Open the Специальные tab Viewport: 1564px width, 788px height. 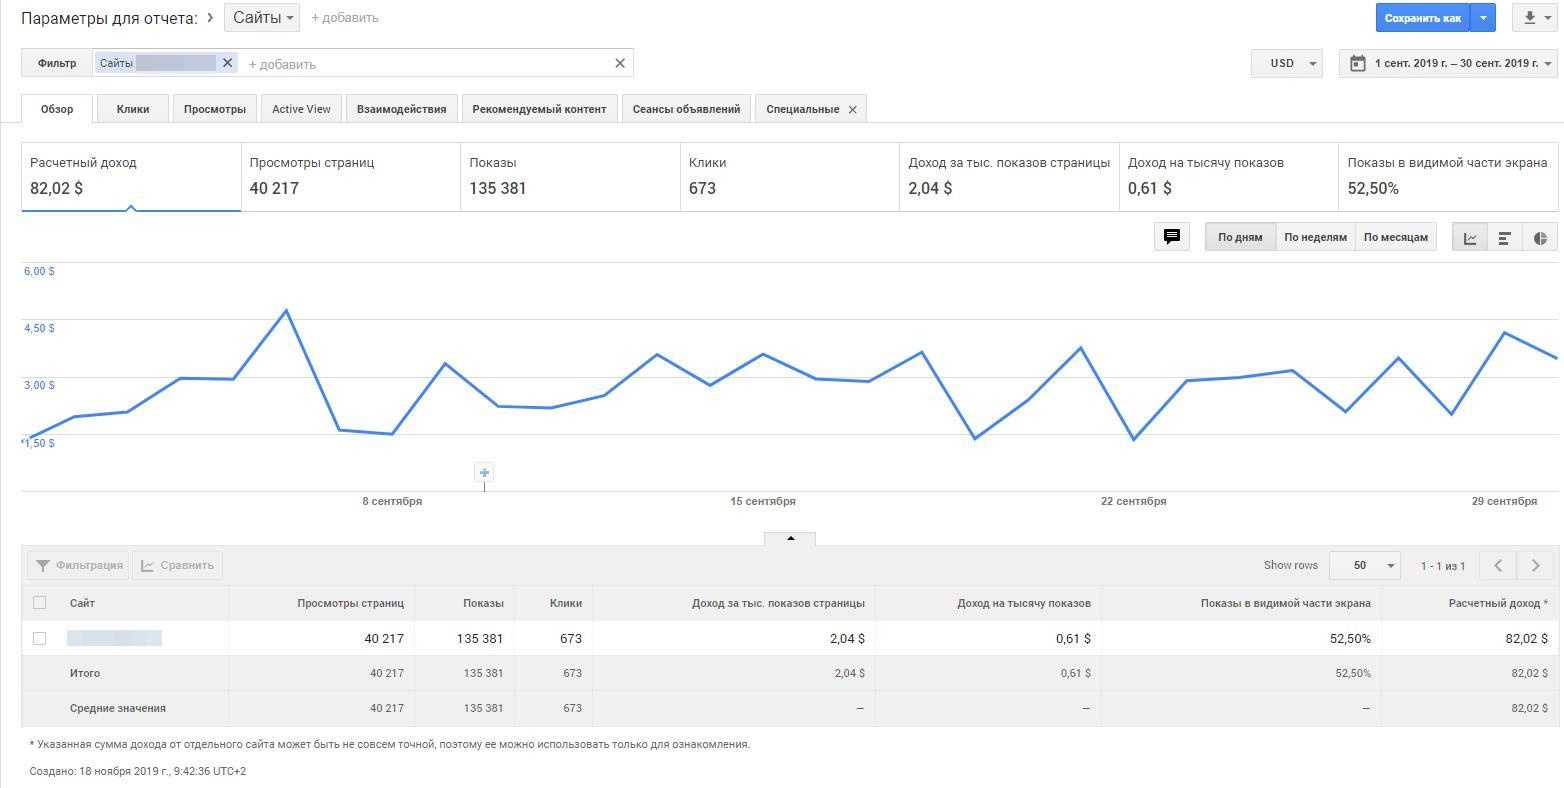[802, 109]
